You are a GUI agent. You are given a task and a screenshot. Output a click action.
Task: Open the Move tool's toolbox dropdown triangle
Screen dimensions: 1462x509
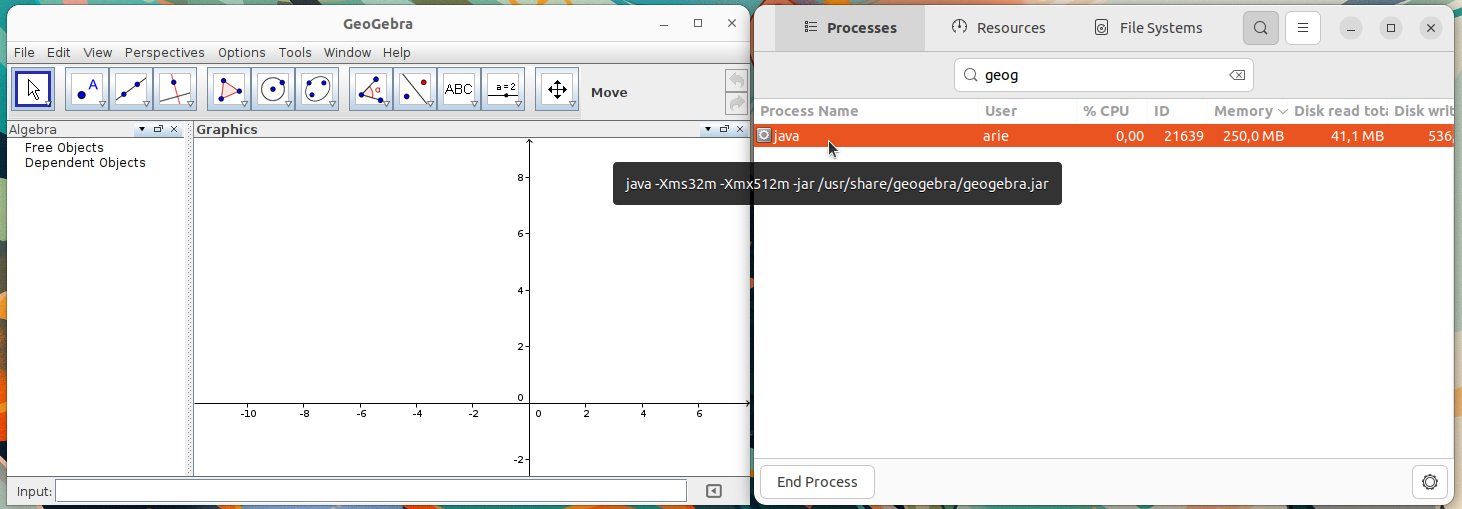48,103
